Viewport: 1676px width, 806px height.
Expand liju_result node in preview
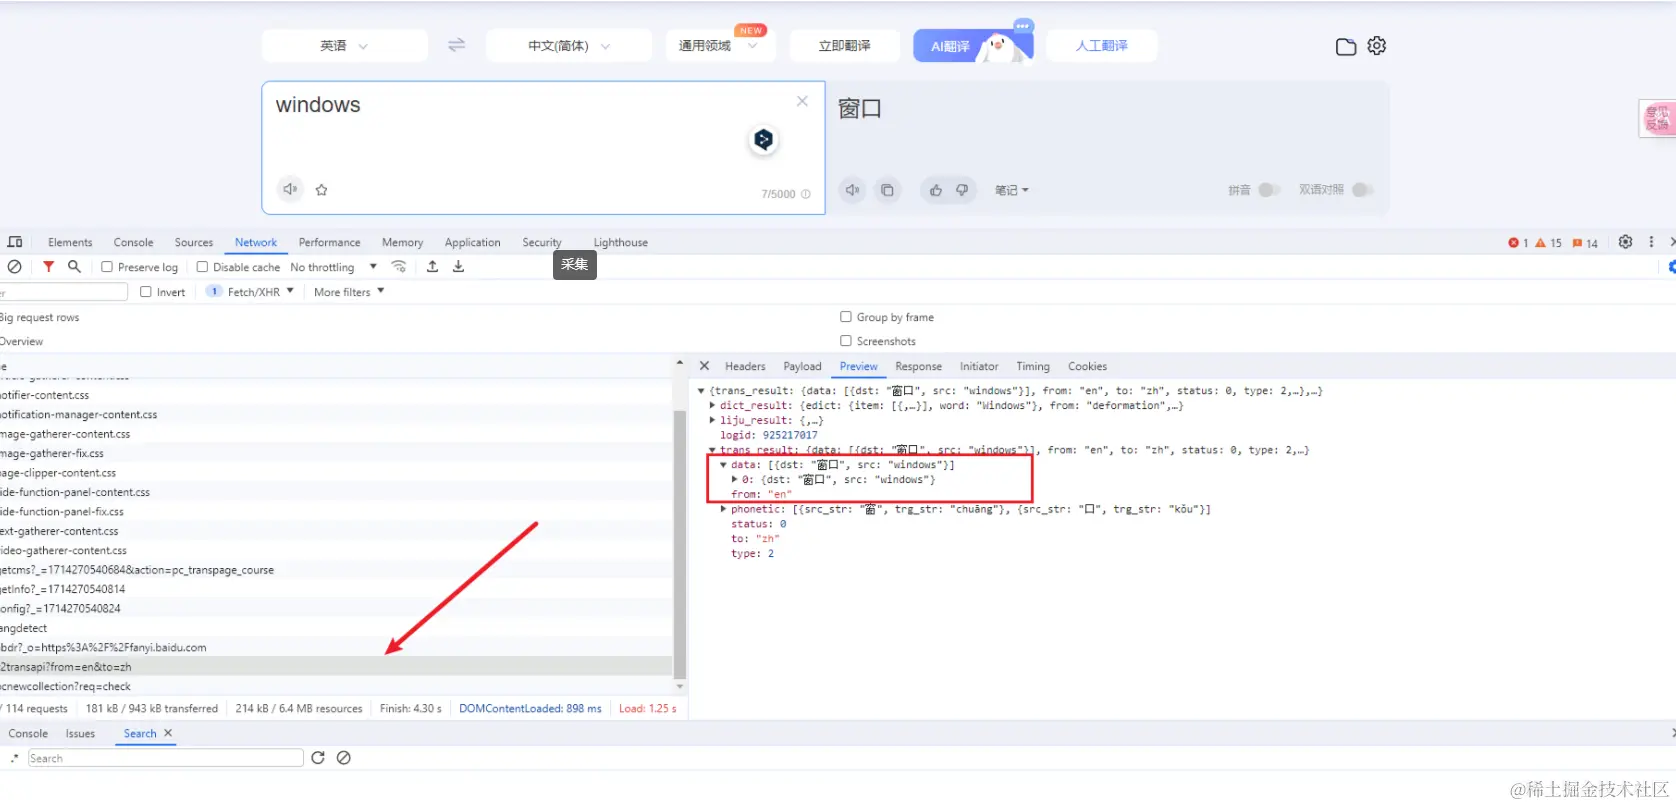tap(712, 420)
